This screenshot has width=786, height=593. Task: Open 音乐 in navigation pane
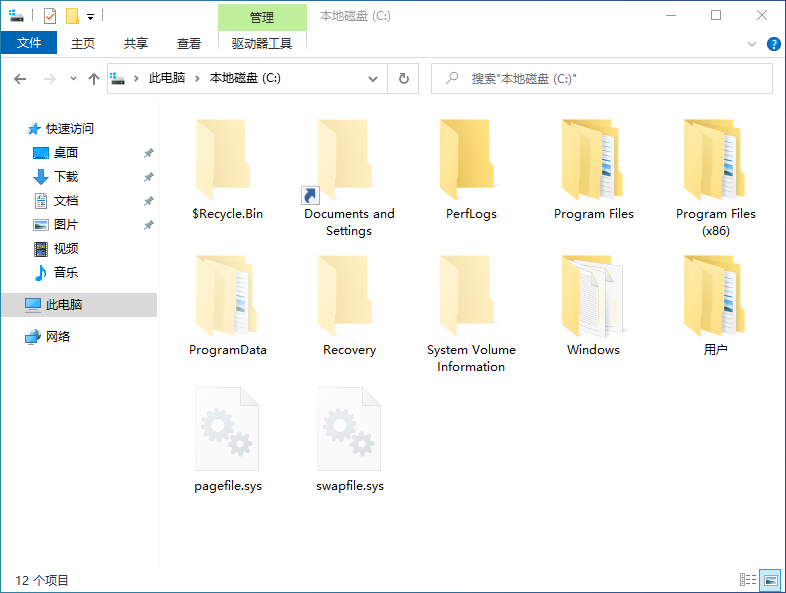tap(66, 273)
